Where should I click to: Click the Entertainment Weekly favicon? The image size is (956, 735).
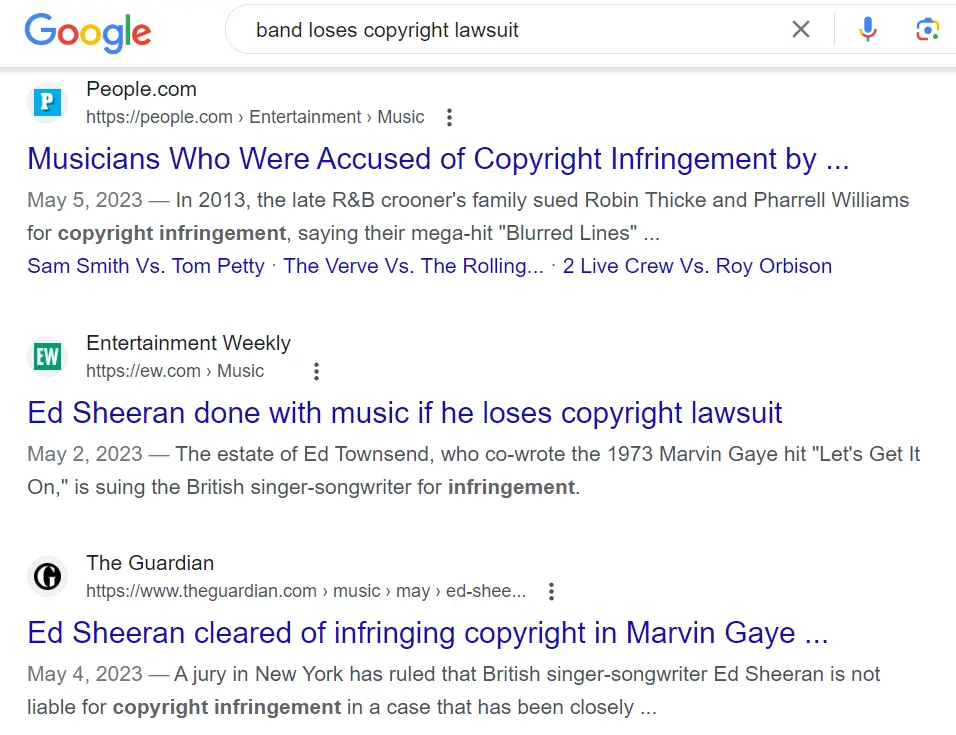(x=47, y=356)
